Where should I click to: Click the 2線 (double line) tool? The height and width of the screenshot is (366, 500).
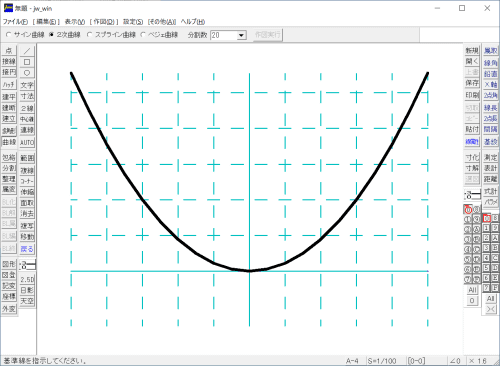click(27, 108)
